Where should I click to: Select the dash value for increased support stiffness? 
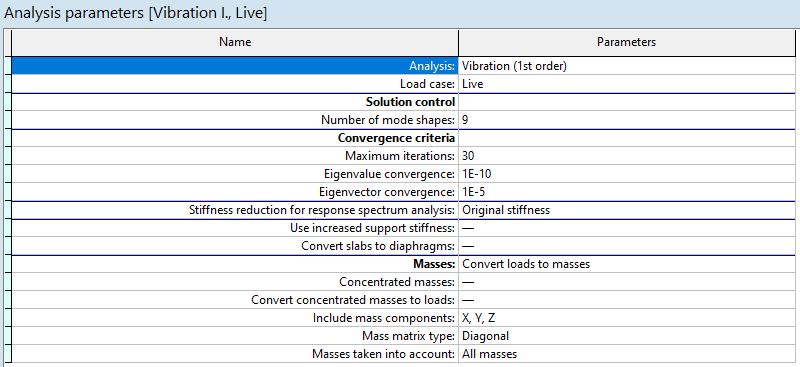click(468, 228)
